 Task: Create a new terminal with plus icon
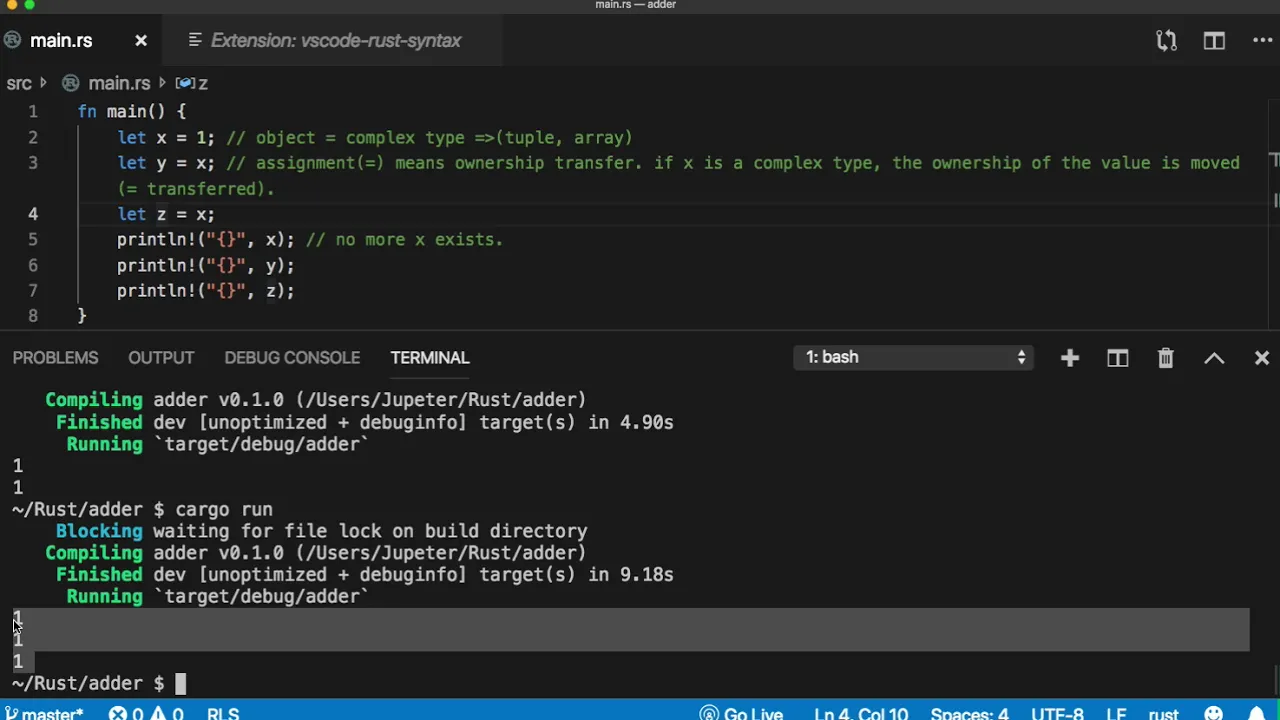1070,358
